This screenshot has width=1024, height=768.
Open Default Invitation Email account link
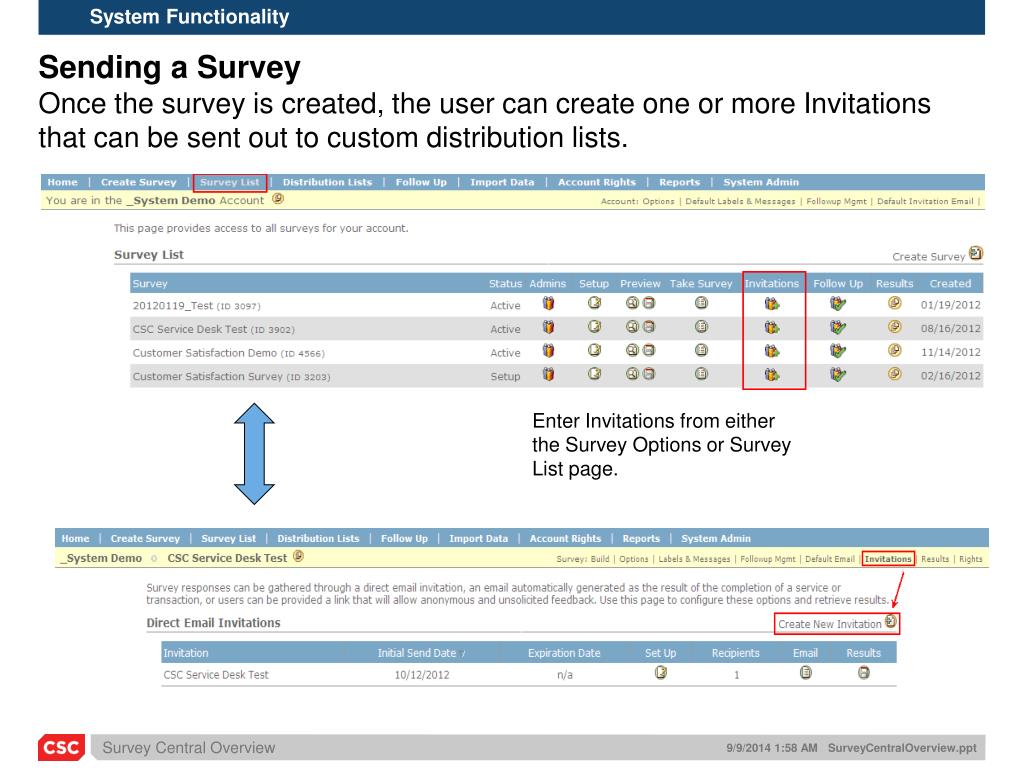[925, 201]
